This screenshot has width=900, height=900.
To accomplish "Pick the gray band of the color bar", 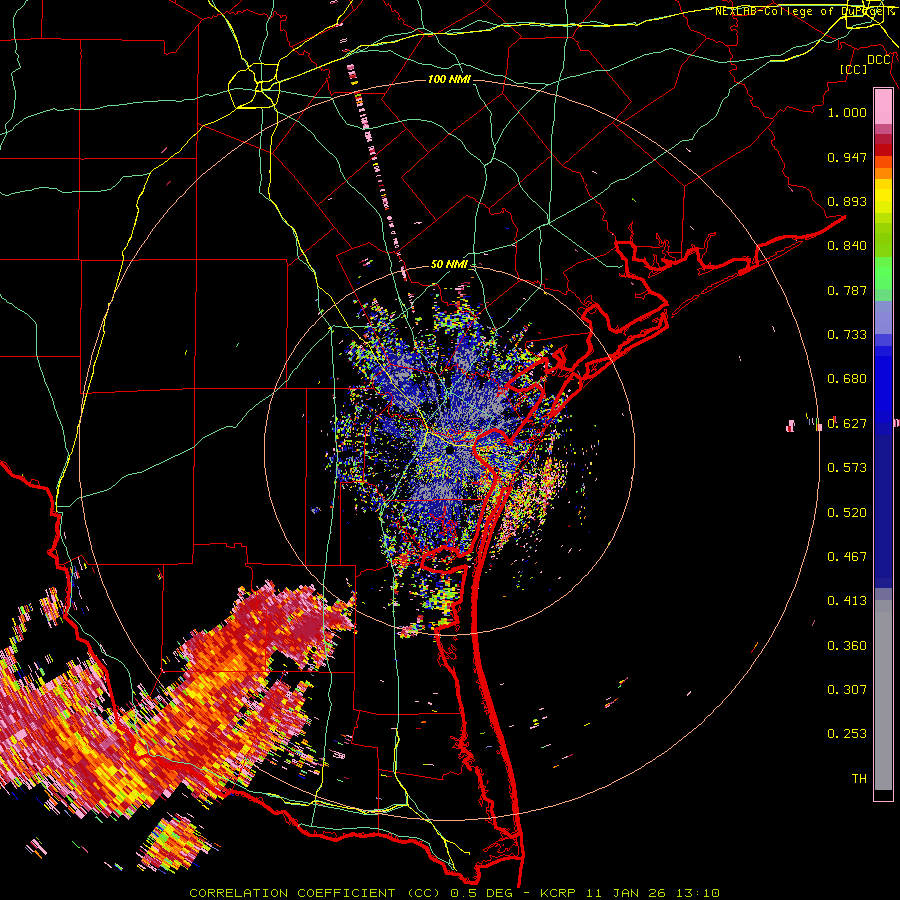I will (883, 695).
